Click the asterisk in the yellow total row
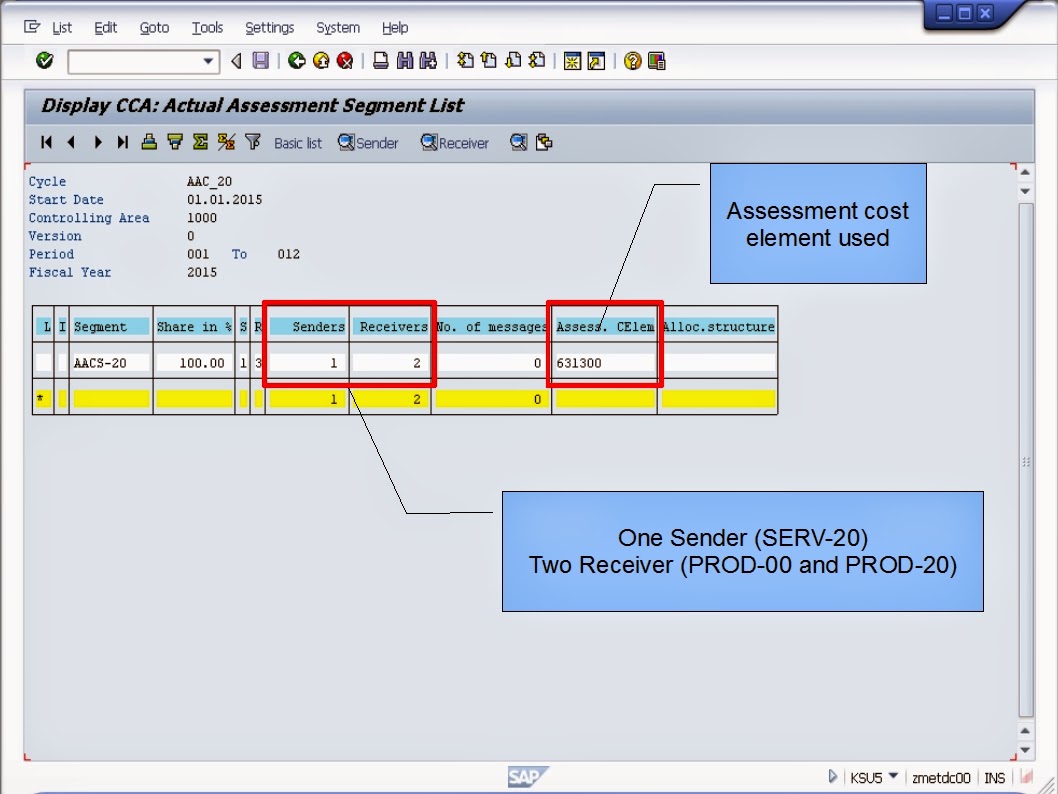 40,399
